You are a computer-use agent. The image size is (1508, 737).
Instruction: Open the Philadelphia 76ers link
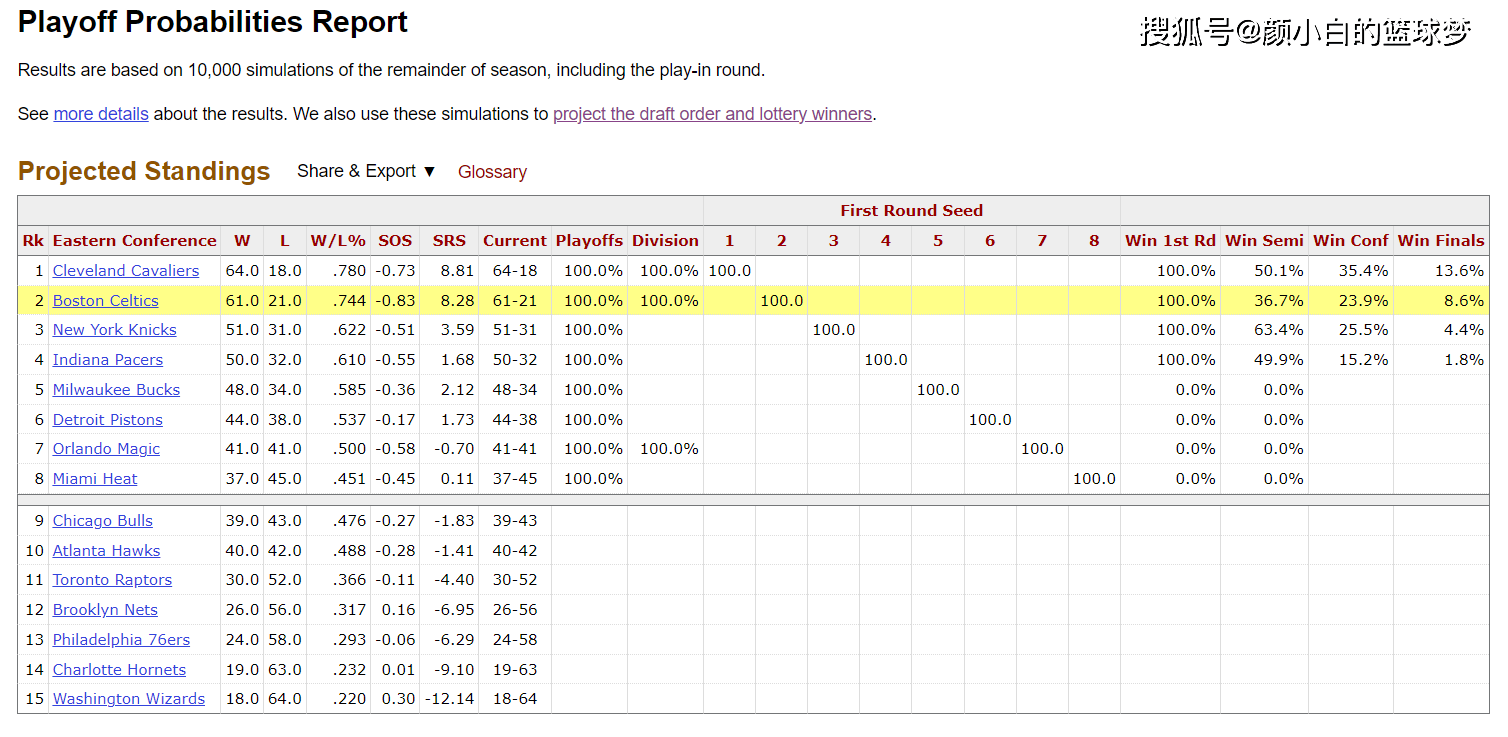pyautogui.click(x=121, y=639)
